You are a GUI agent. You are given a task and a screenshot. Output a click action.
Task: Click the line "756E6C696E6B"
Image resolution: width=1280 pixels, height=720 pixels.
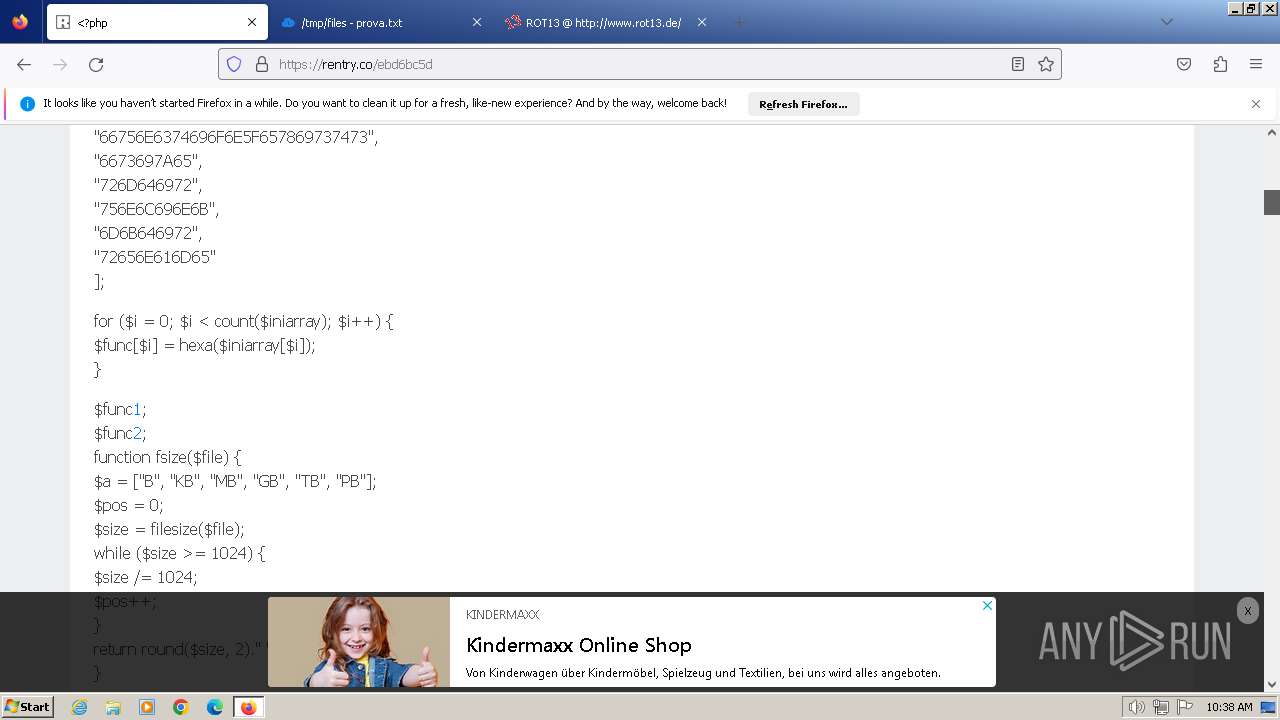click(156, 209)
